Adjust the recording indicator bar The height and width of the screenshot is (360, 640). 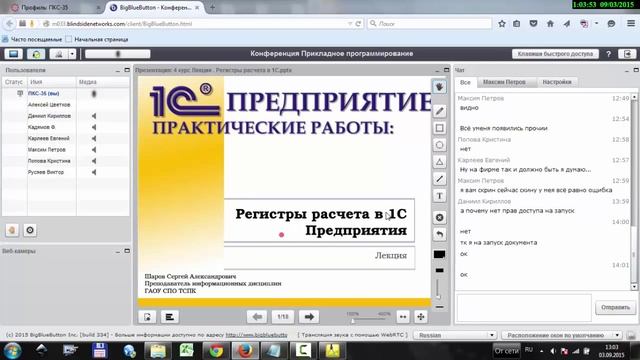[x=118, y=54]
